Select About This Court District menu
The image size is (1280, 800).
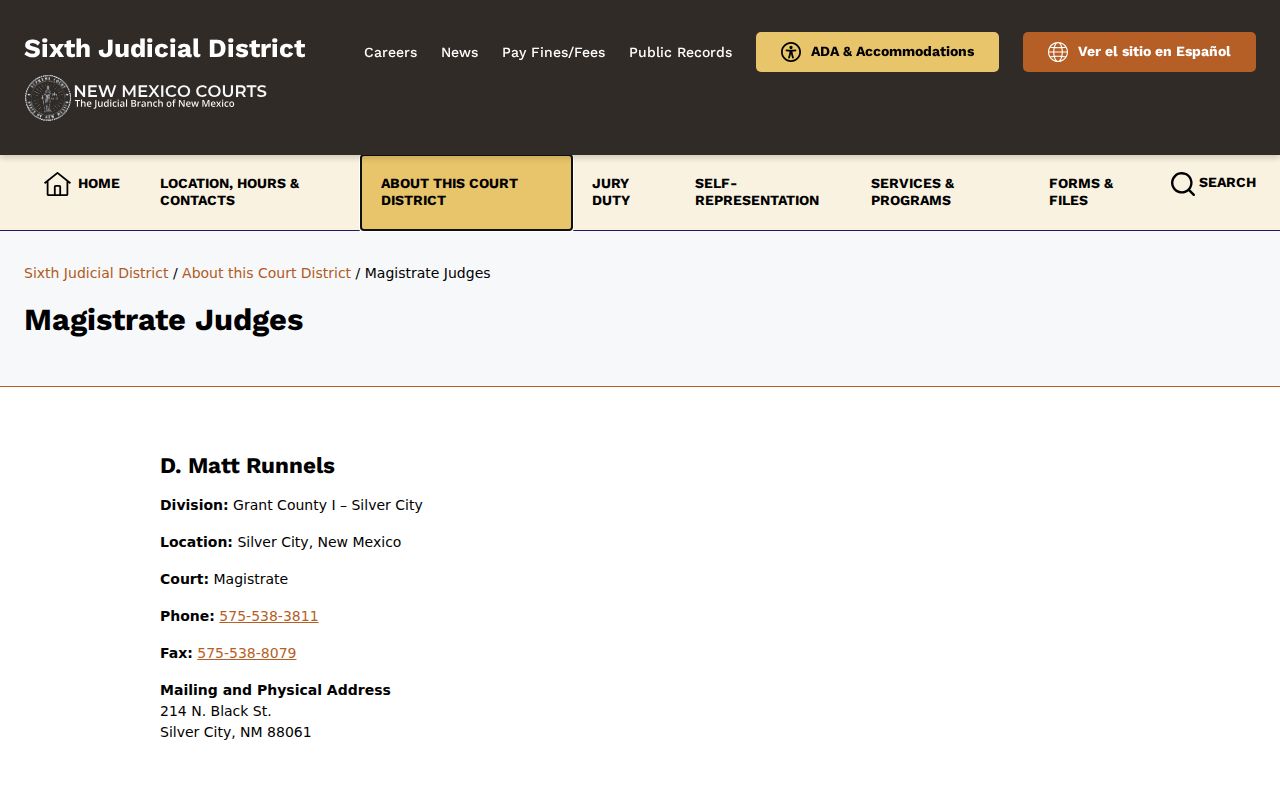point(466,192)
